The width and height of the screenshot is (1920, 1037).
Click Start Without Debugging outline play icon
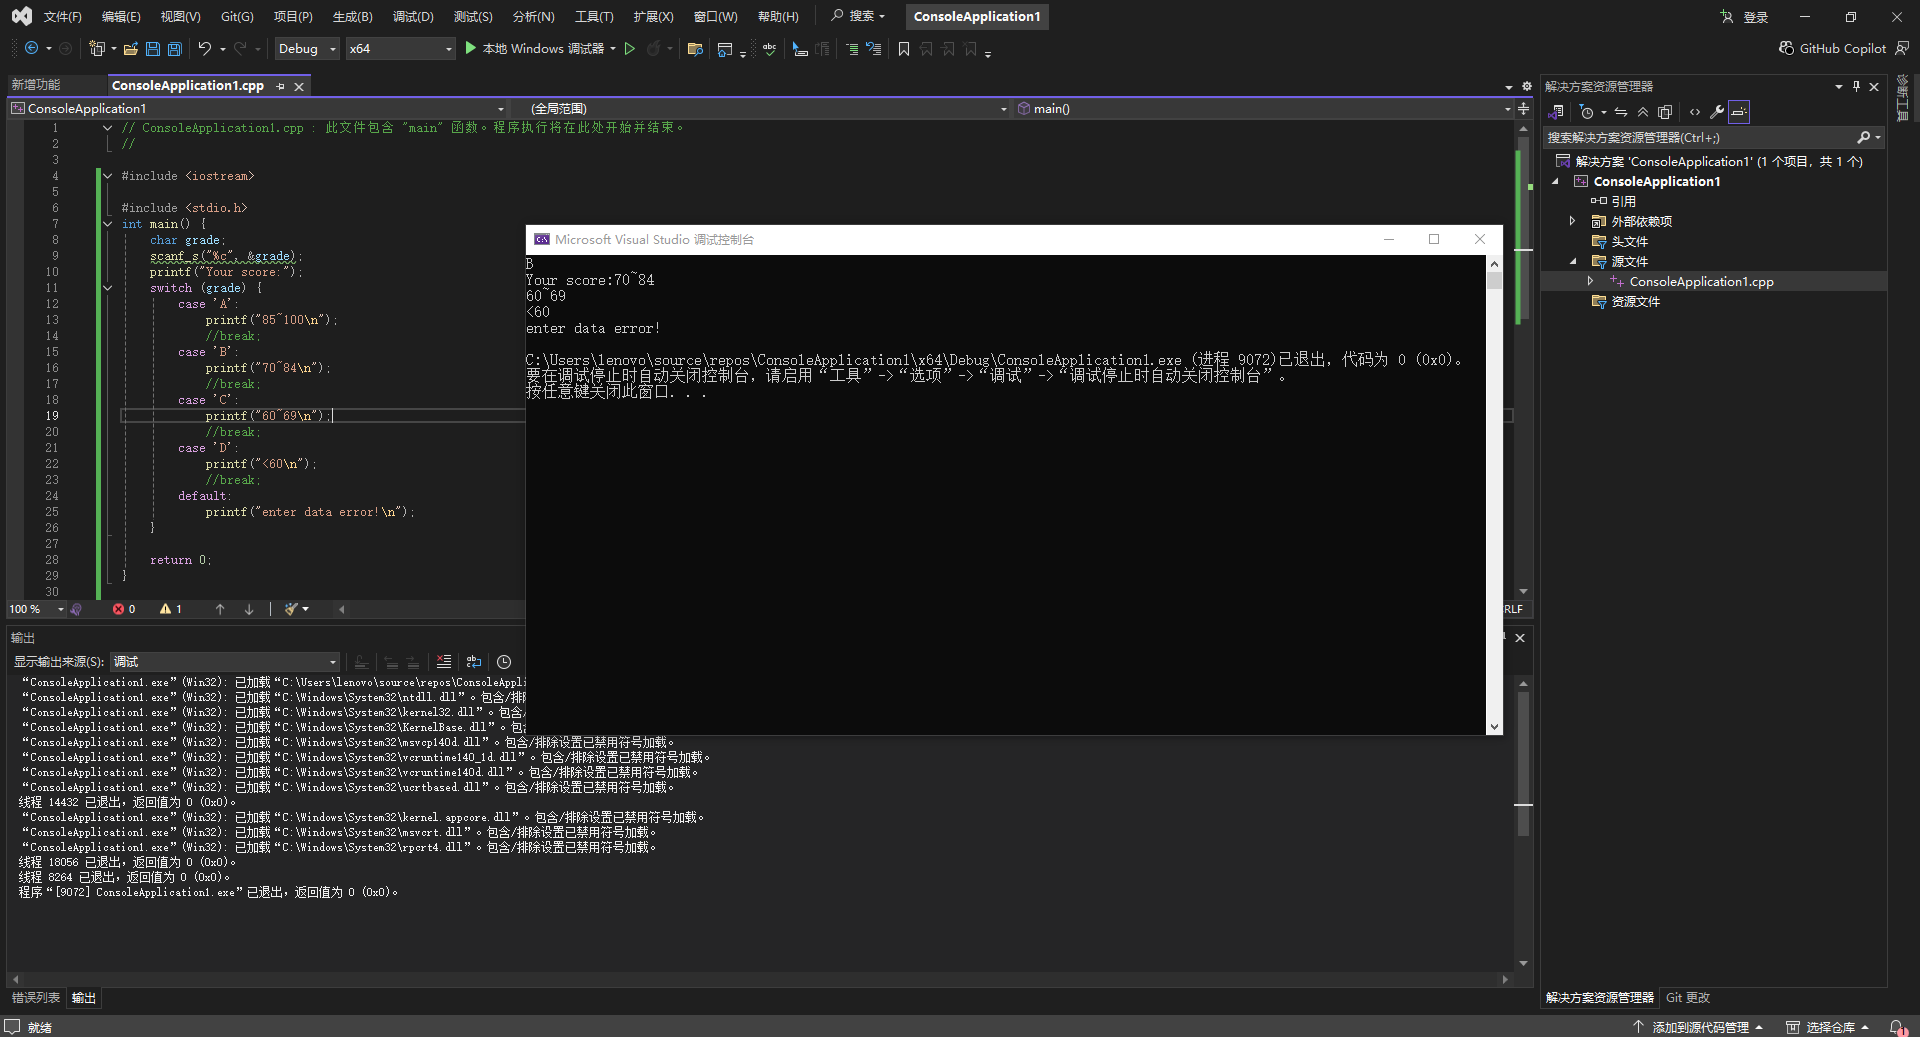click(x=630, y=48)
